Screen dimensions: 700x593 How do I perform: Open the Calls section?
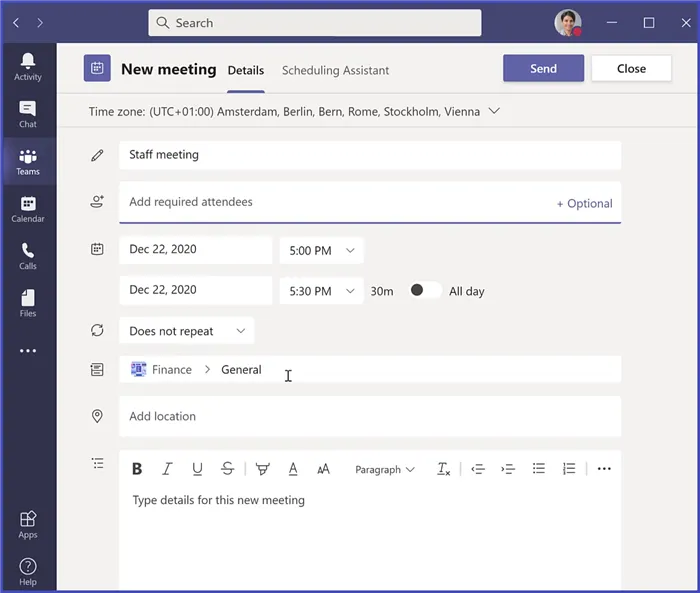[28, 256]
